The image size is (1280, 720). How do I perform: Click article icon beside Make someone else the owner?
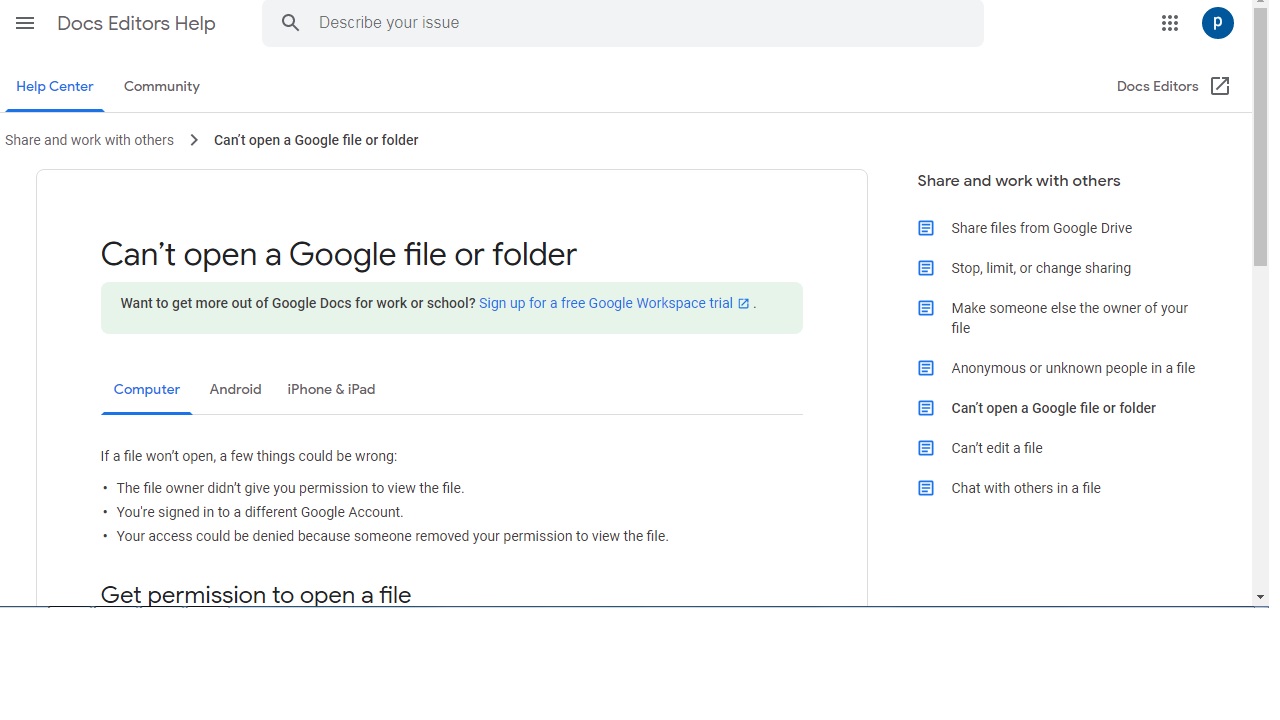(x=926, y=308)
